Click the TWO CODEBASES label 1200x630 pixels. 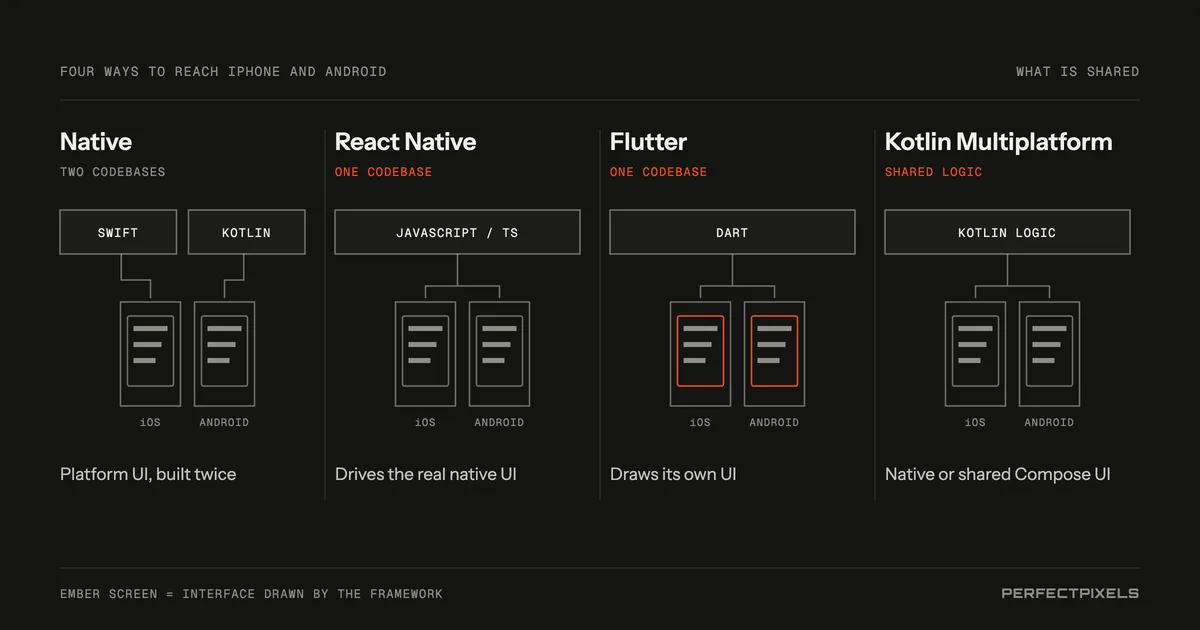click(x=113, y=172)
